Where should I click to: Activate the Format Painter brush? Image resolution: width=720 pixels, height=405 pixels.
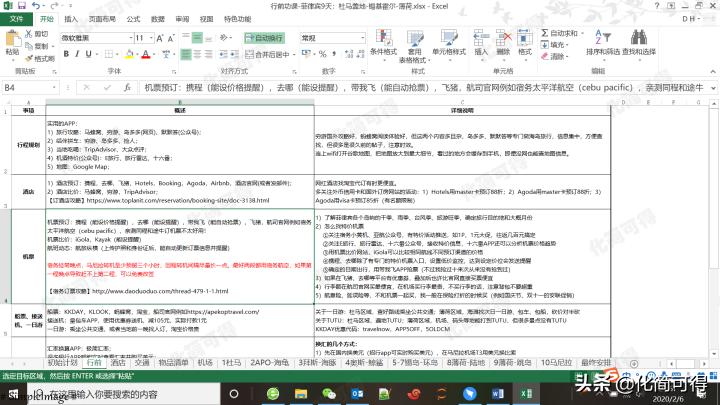40,58
